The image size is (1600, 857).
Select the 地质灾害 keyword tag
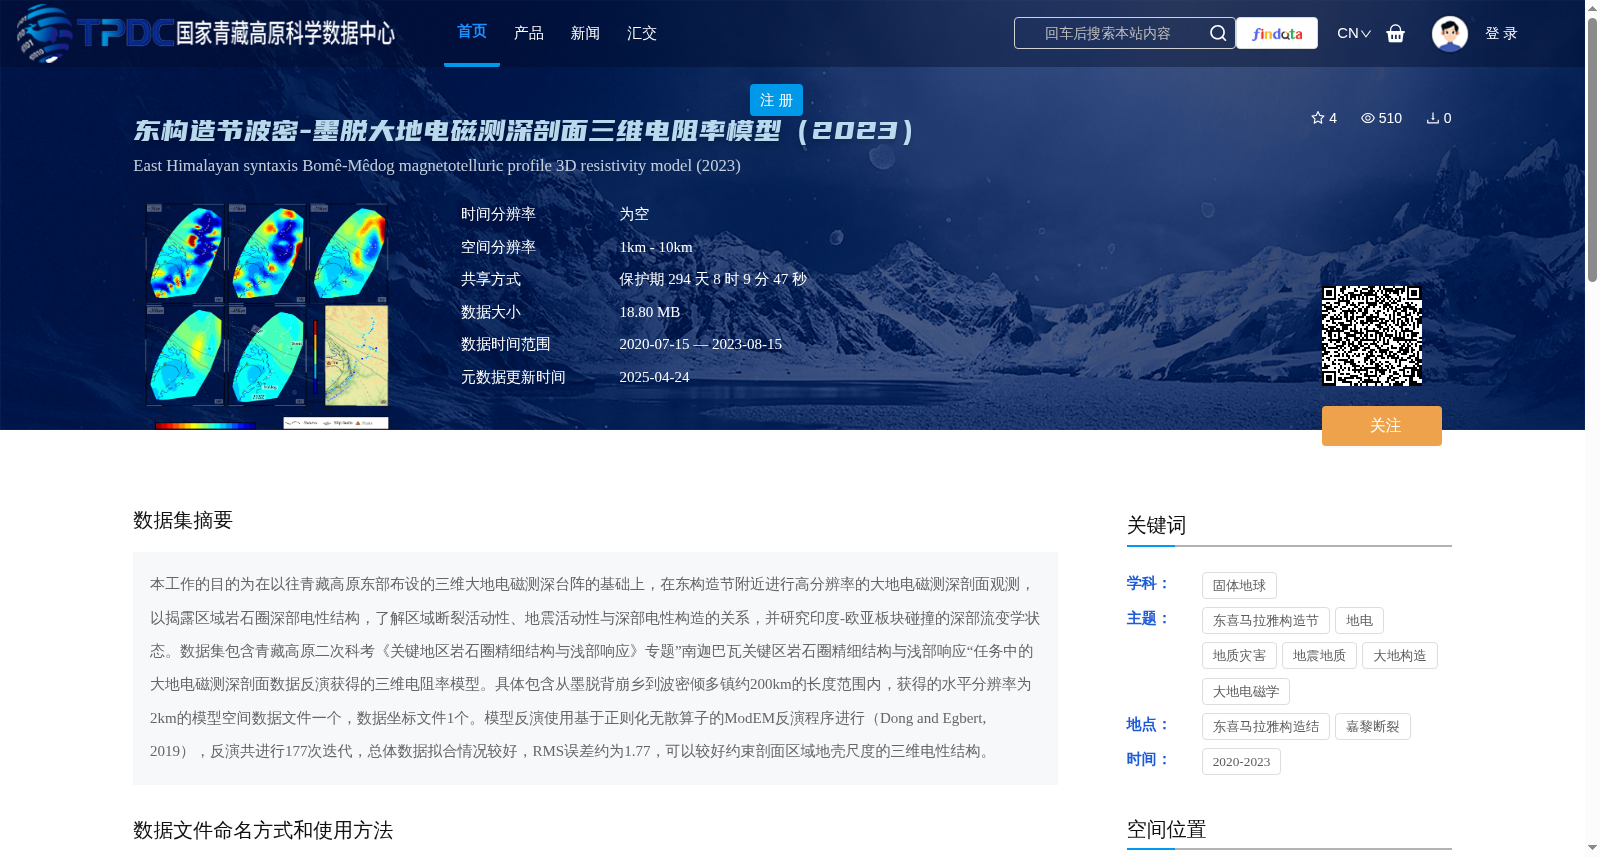[x=1239, y=656]
